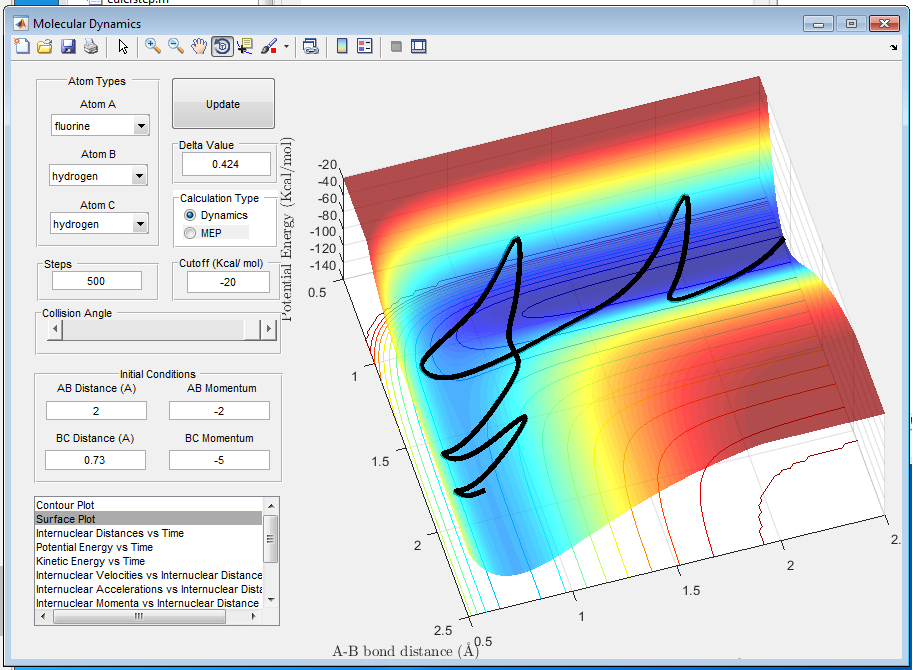The width and height of the screenshot is (913, 670).
Task: Activate the Pan hand tool
Action: [199, 46]
